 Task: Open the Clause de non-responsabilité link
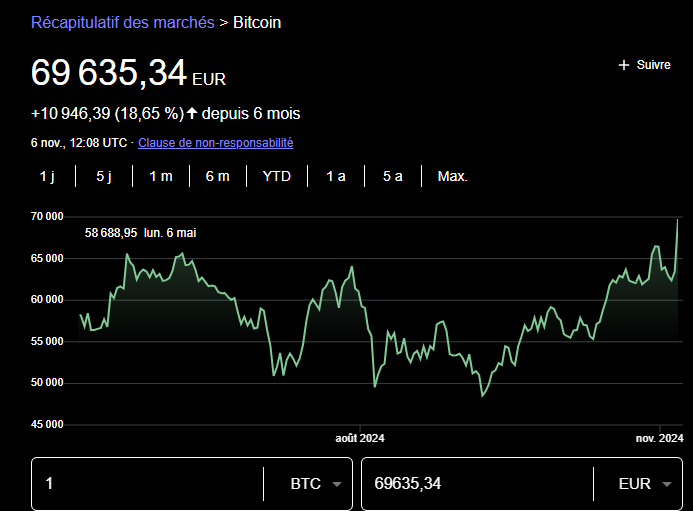point(215,143)
